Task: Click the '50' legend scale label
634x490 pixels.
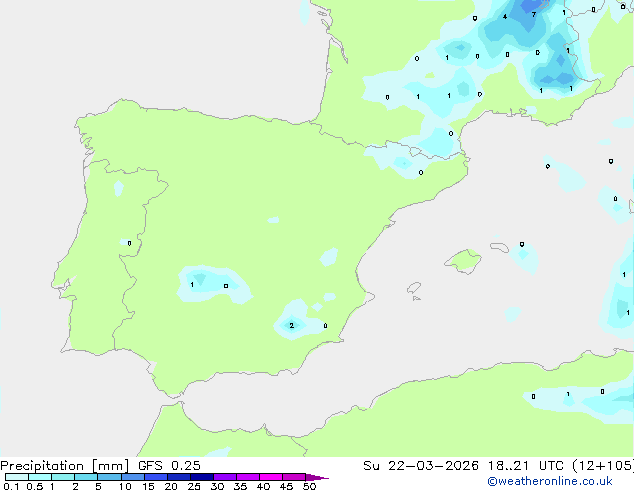Action: coord(309,486)
